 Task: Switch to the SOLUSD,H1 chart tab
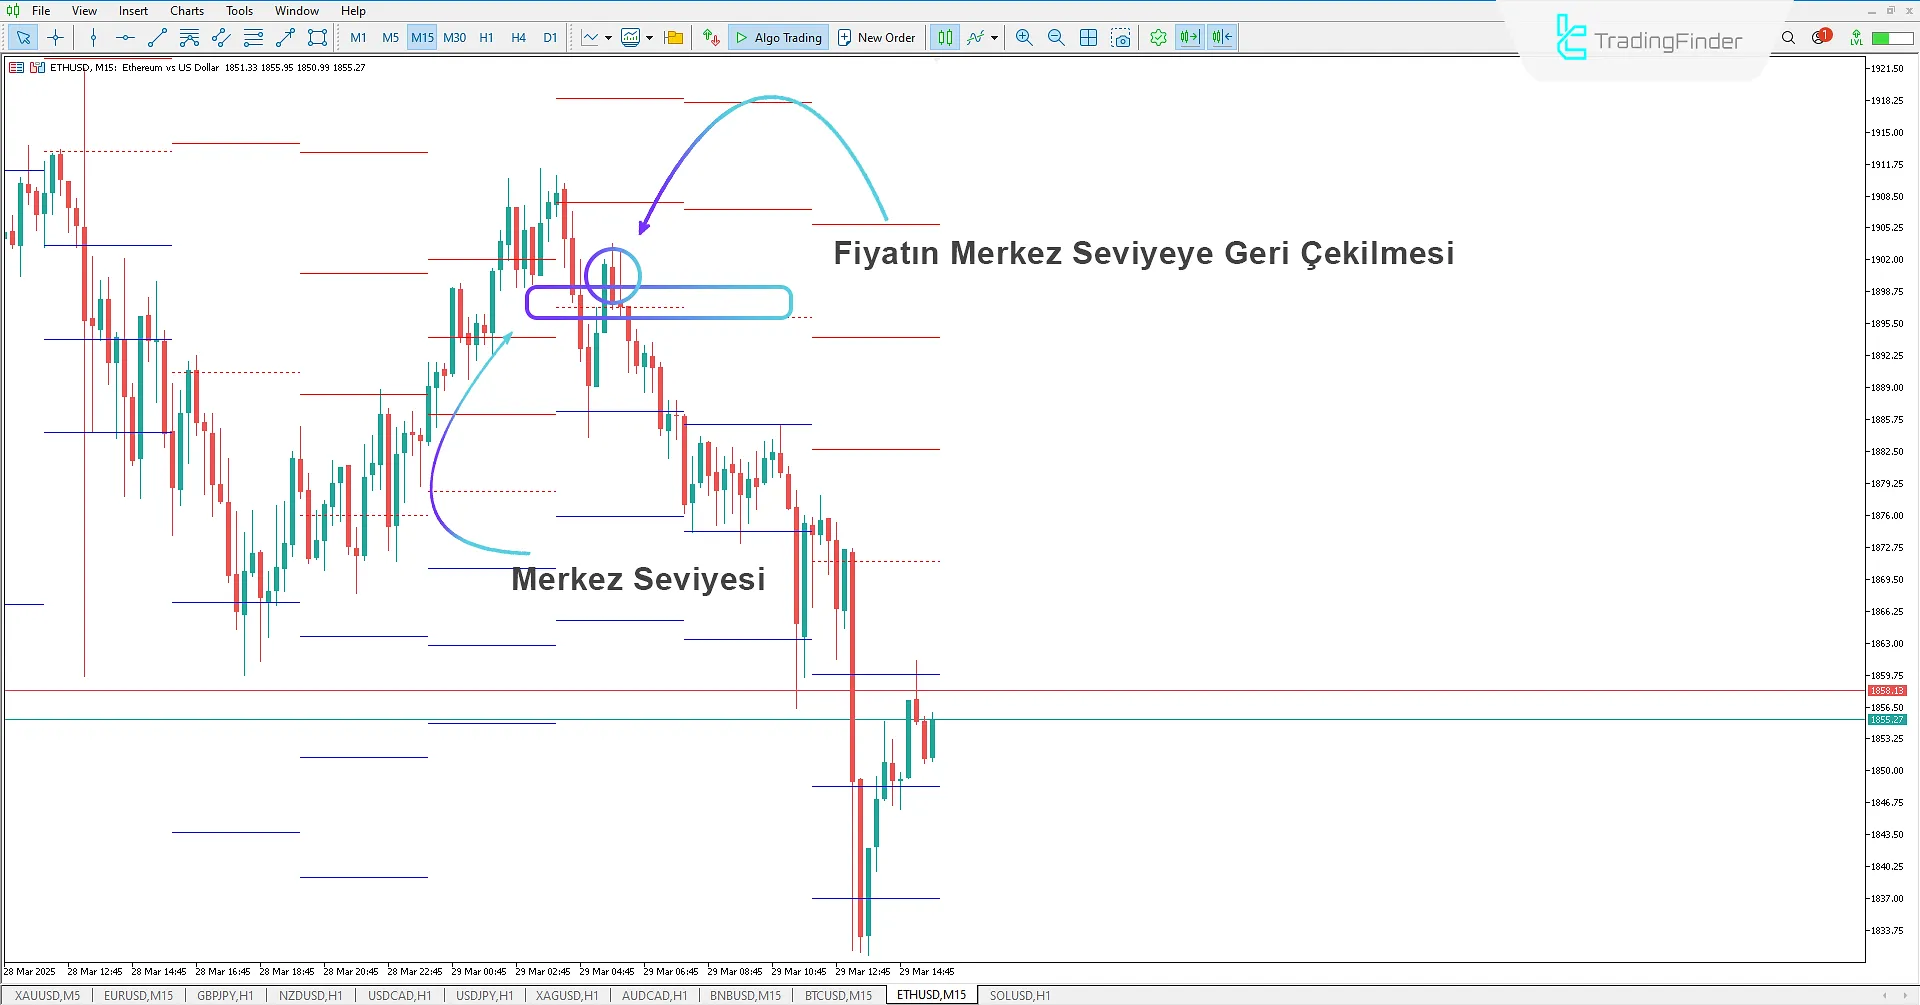click(1020, 995)
